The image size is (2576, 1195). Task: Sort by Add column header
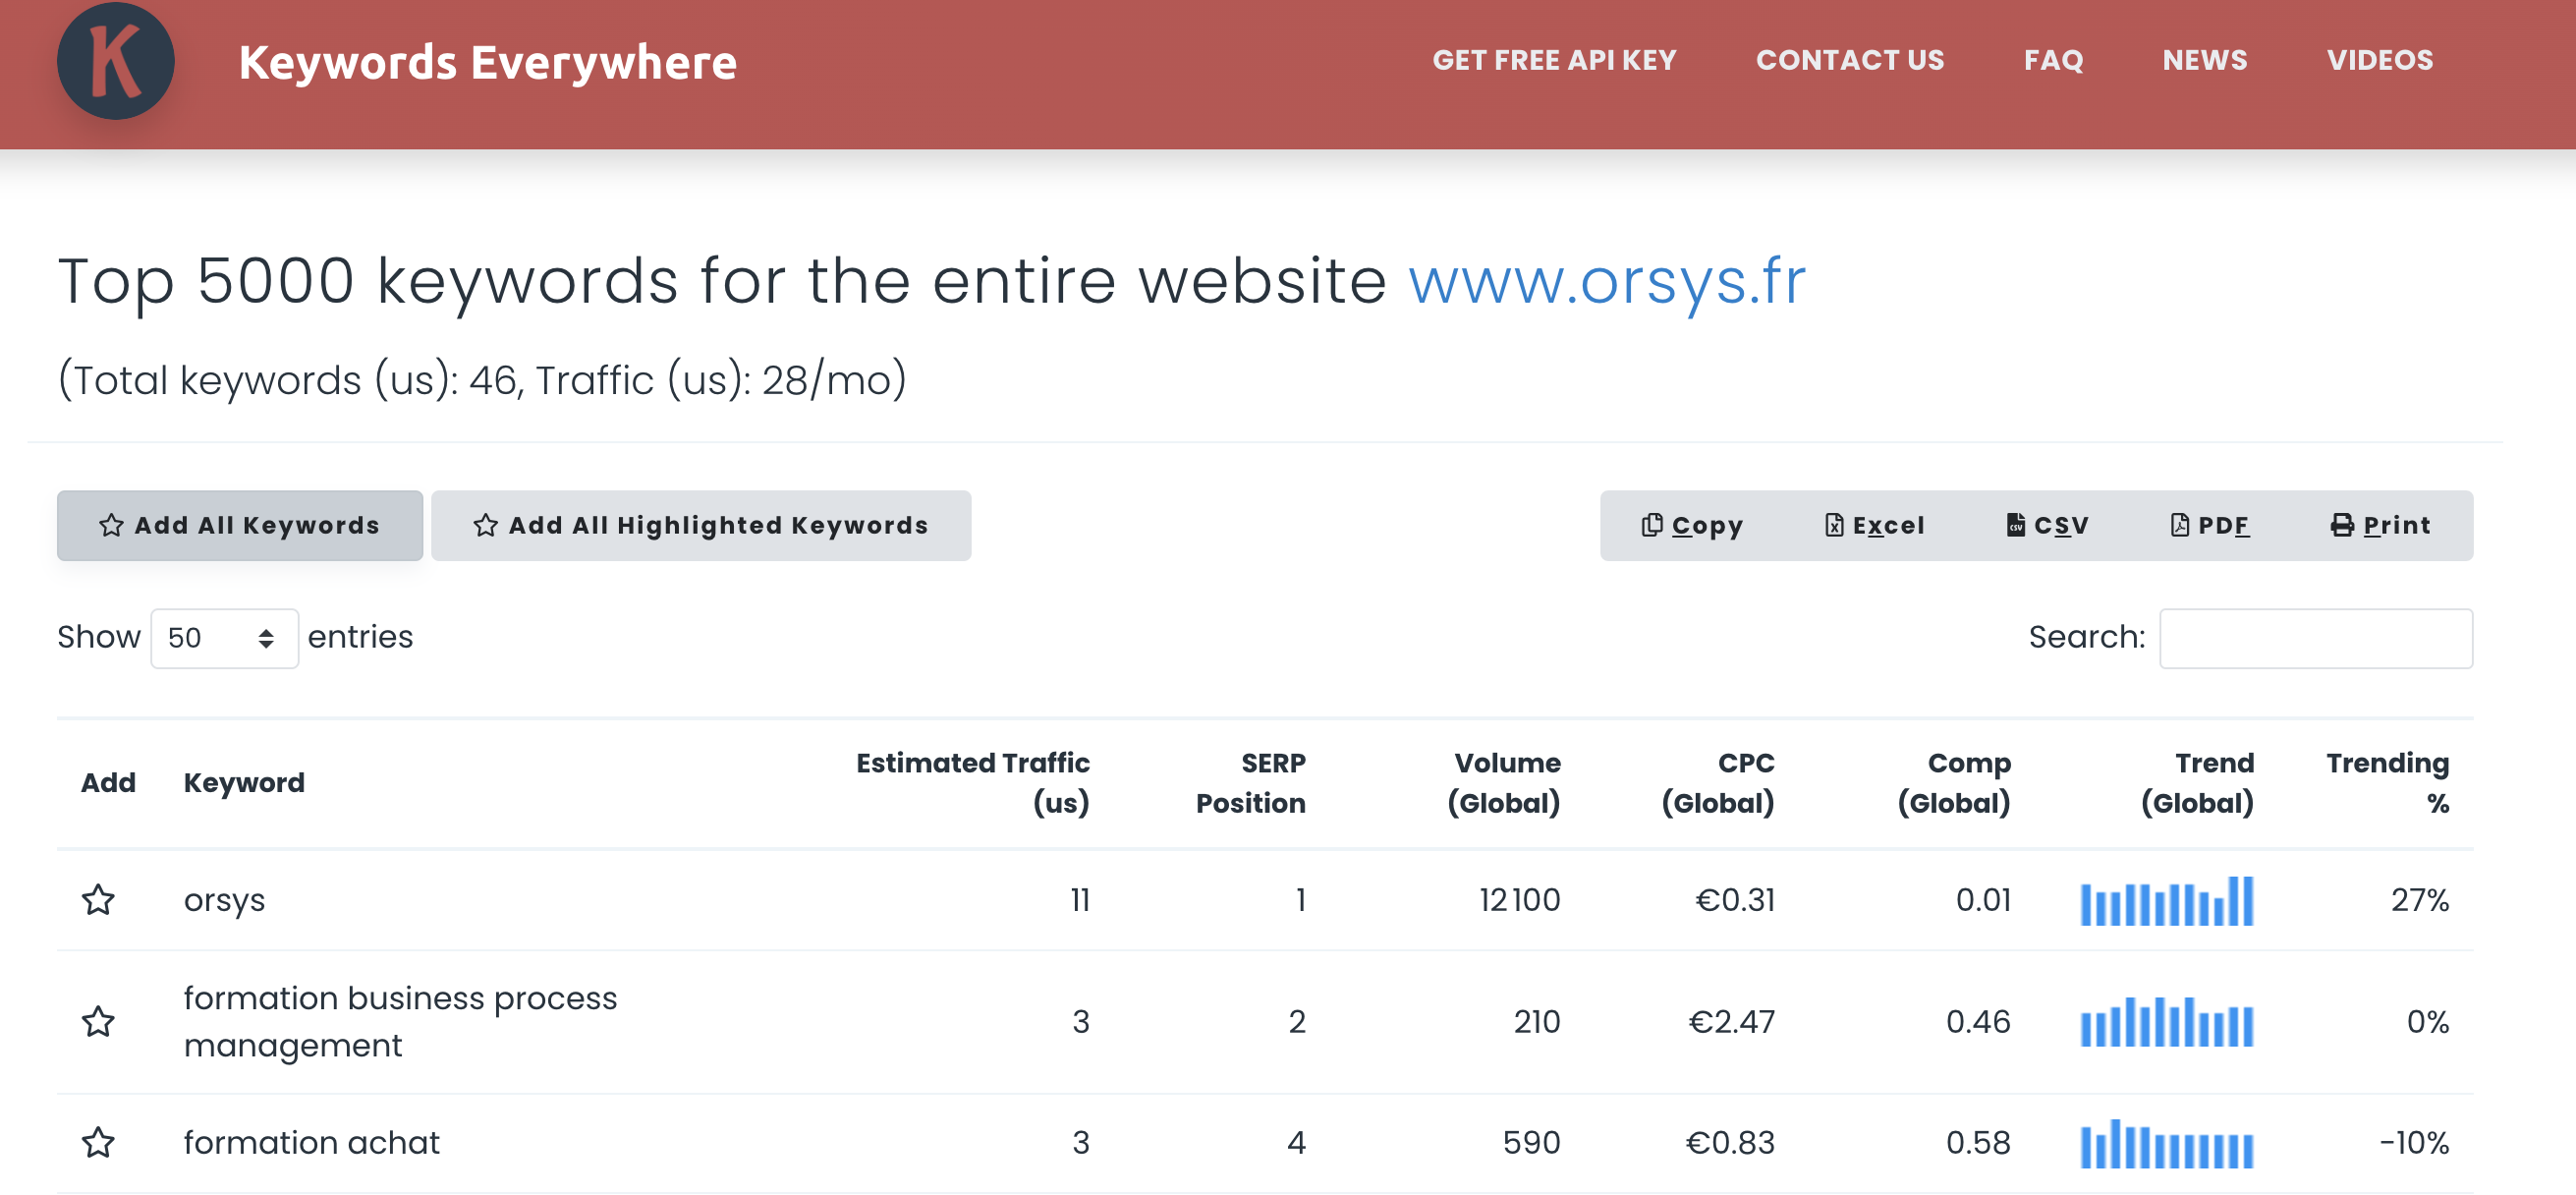click(108, 783)
